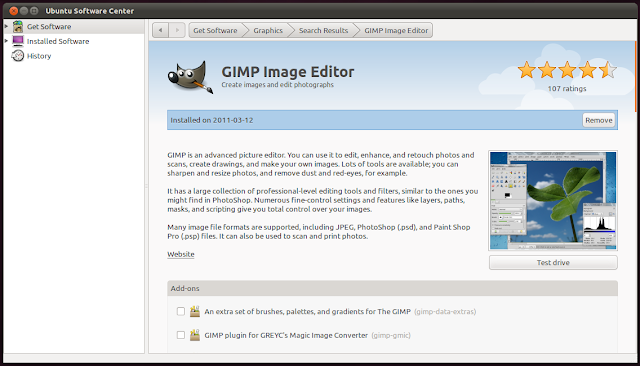Click the 107 ratings text
This screenshot has width=640, height=366.
click(x=567, y=89)
